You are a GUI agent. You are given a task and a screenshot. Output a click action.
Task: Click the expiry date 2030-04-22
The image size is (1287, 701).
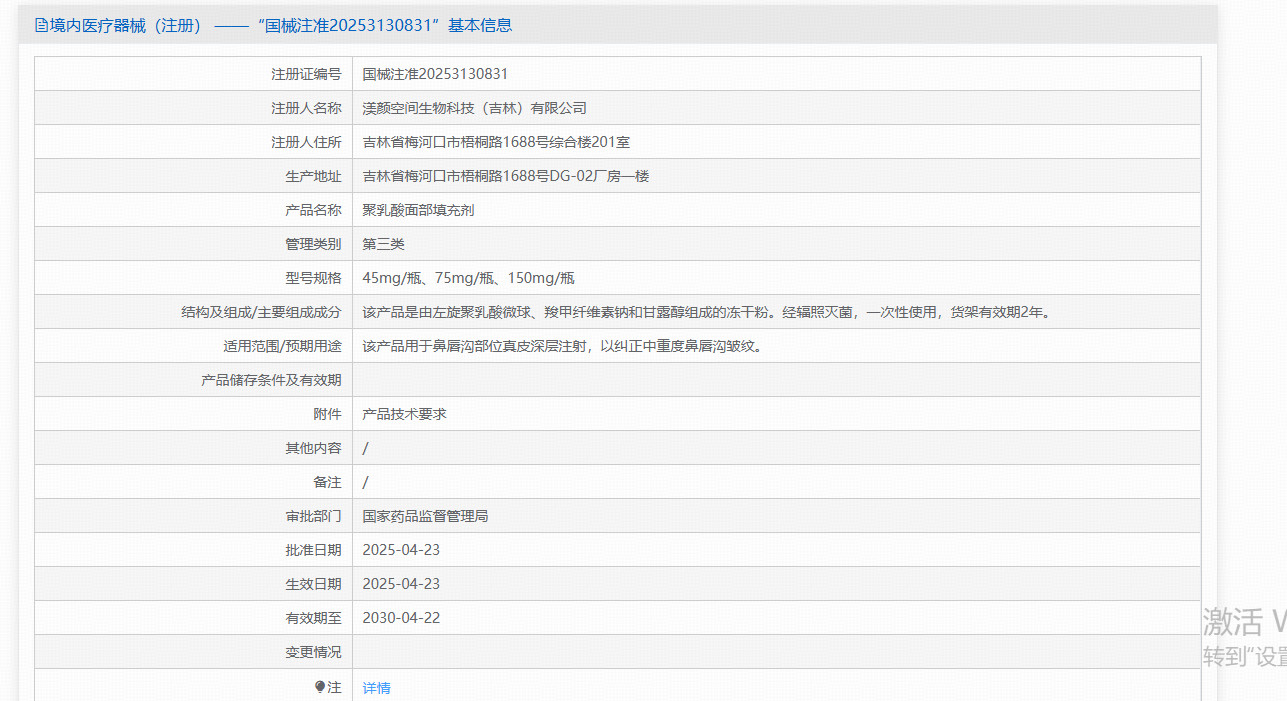(x=401, y=618)
